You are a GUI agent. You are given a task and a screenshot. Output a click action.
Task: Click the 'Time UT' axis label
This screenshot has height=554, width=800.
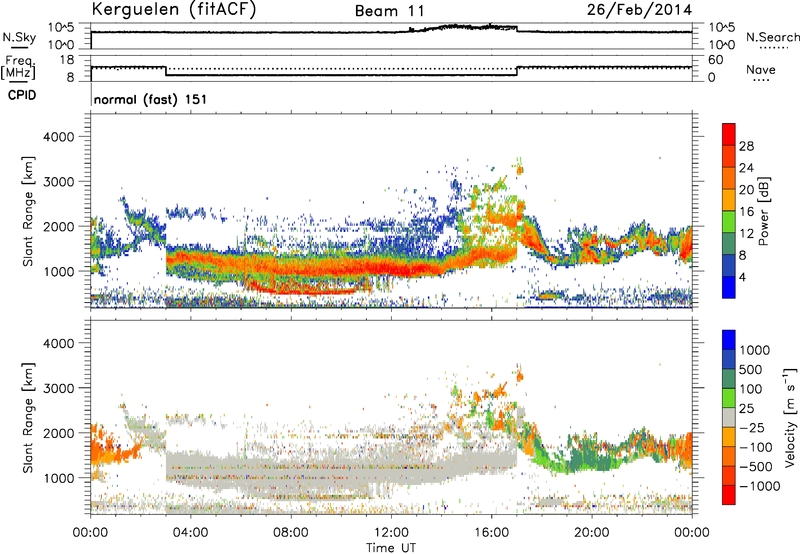[x=391, y=548]
